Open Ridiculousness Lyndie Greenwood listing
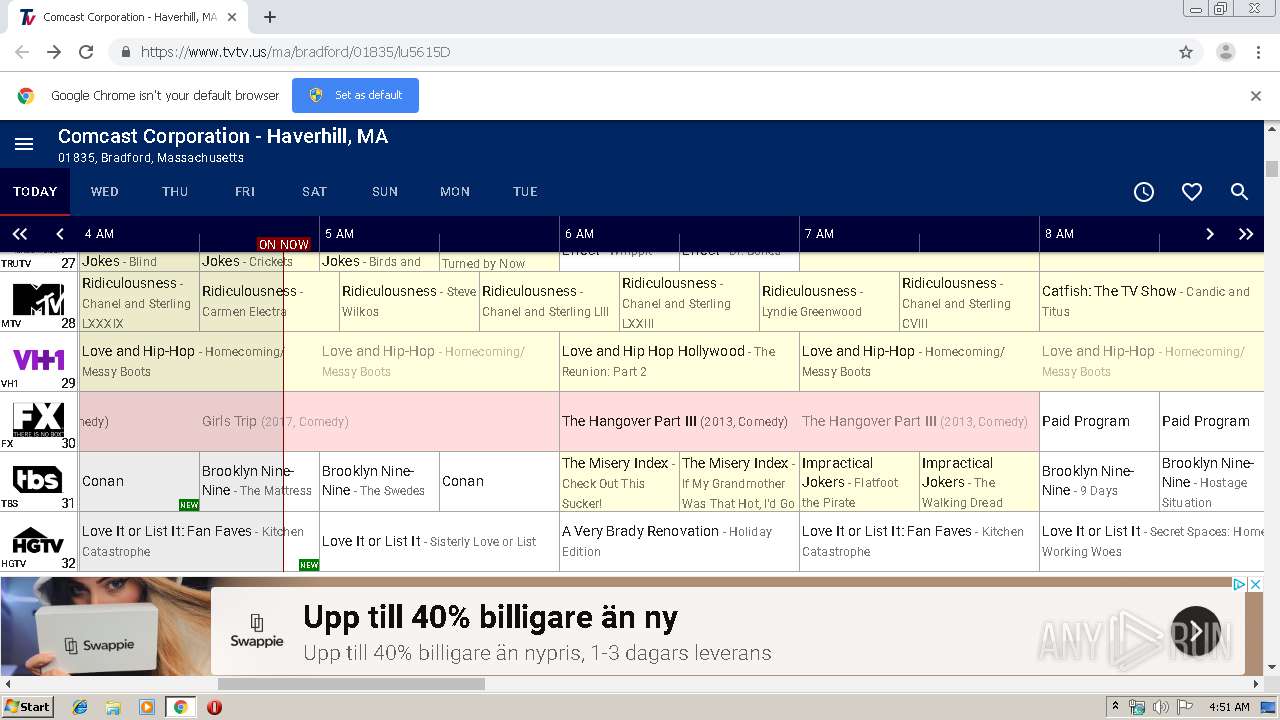 click(829, 301)
